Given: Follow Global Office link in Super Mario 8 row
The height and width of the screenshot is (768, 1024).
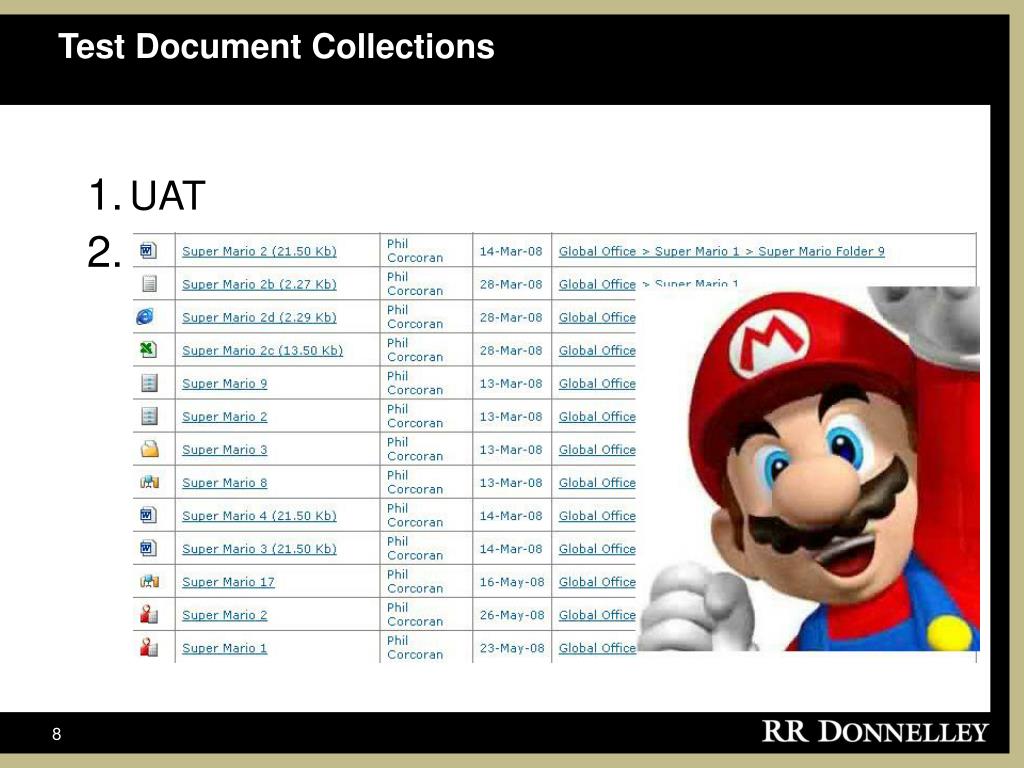Looking at the screenshot, I should tap(597, 483).
